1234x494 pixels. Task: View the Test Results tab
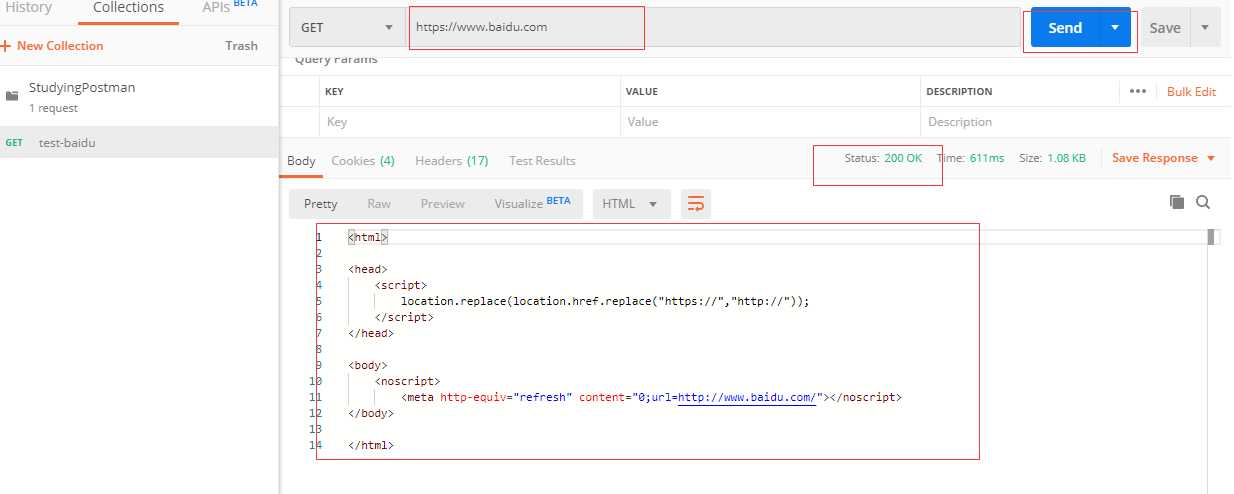pos(542,160)
